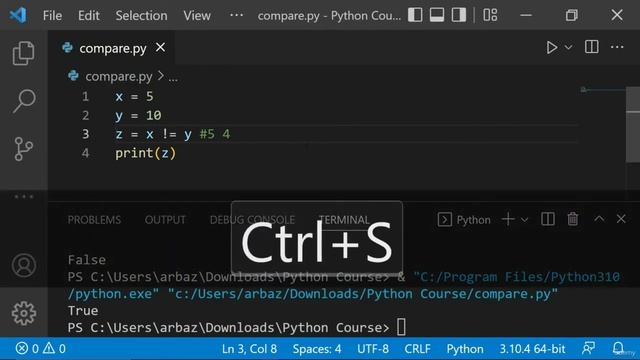
Task: Click the 'False' output in terminal
Action: pyautogui.click(x=87, y=260)
